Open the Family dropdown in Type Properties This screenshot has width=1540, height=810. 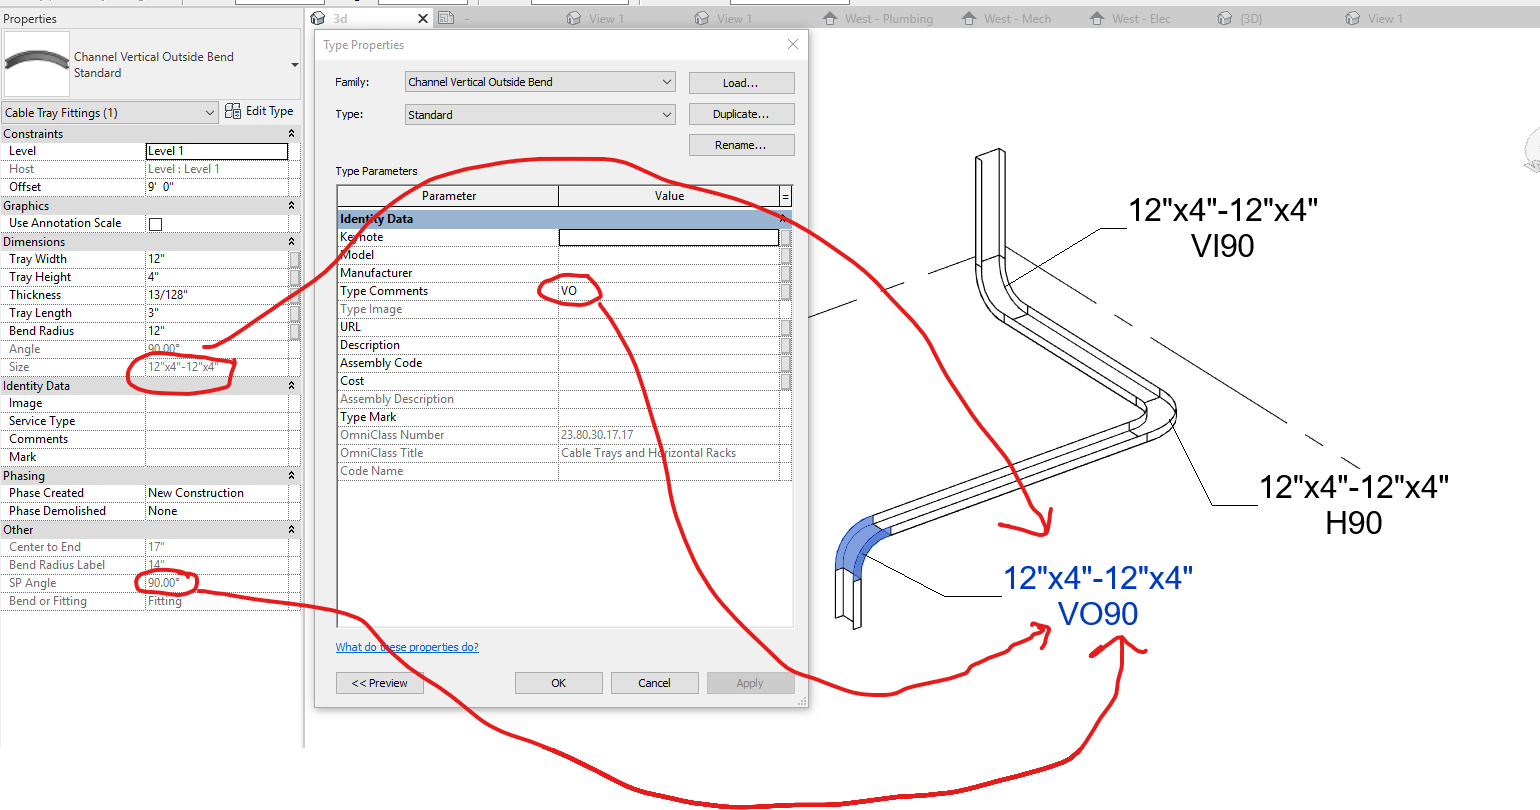[x=666, y=82]
